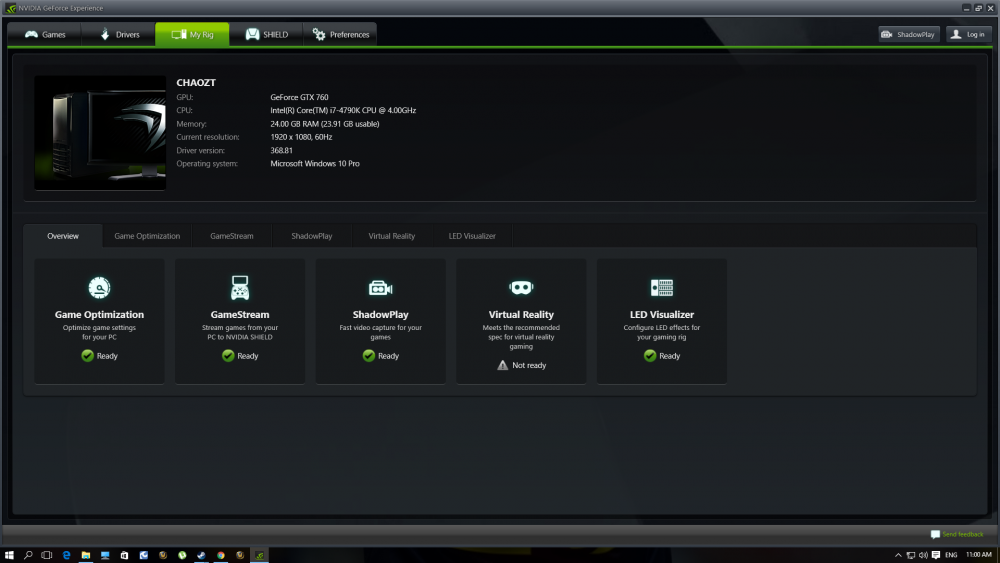Open Task View from the taskbar

[47, 555]
